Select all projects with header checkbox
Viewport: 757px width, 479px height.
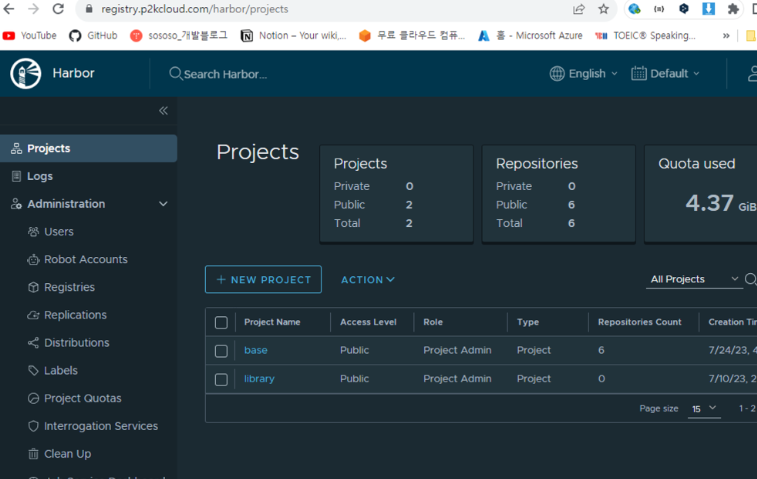[221, 323]
